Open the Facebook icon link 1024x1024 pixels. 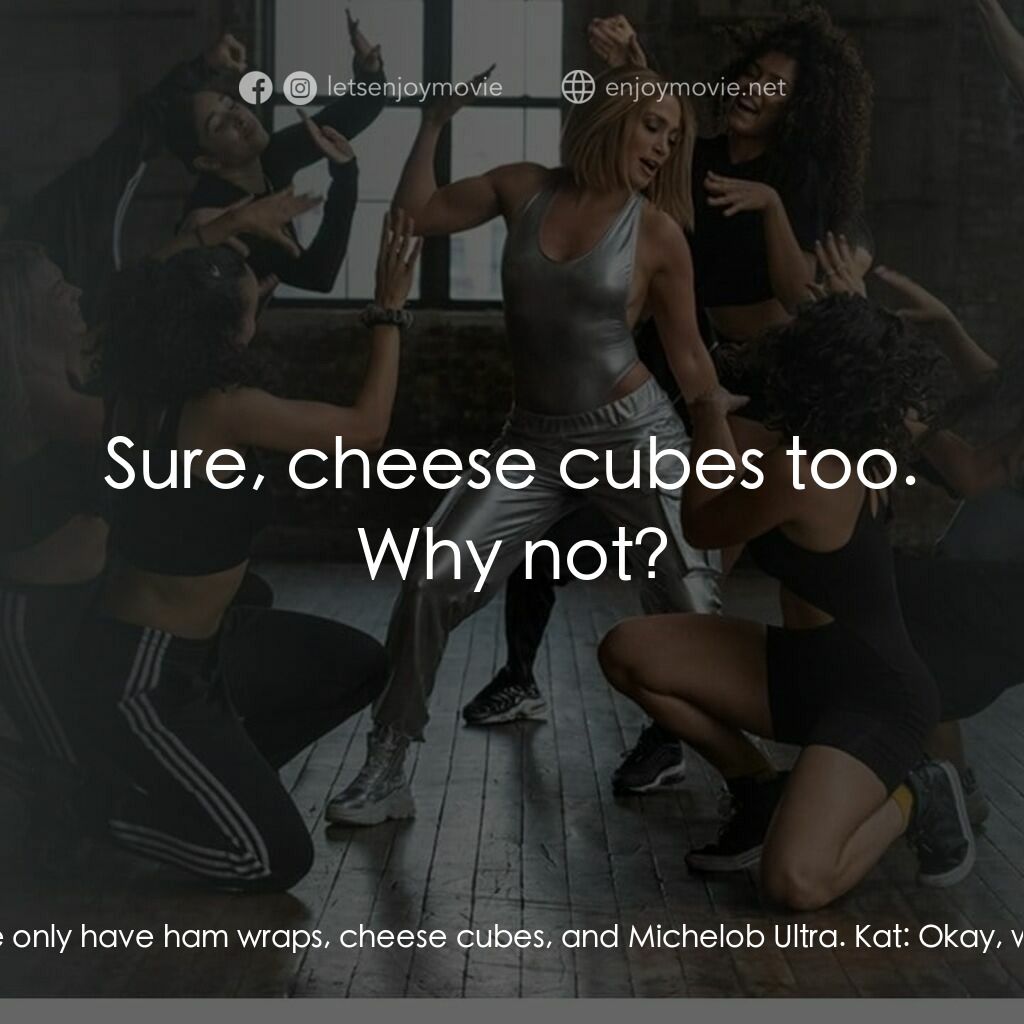(x=255, y=88)
